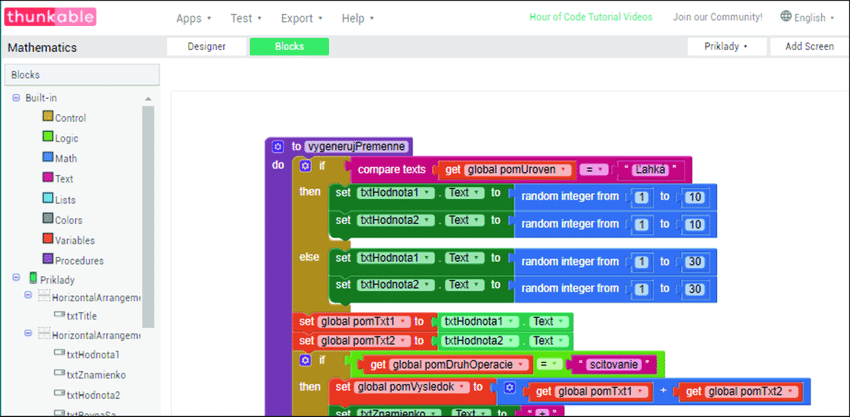The height and width of the screenshot is (417, 850).
Task: Open the Priklady screen dropdown
Action: (x=727, y=47)
